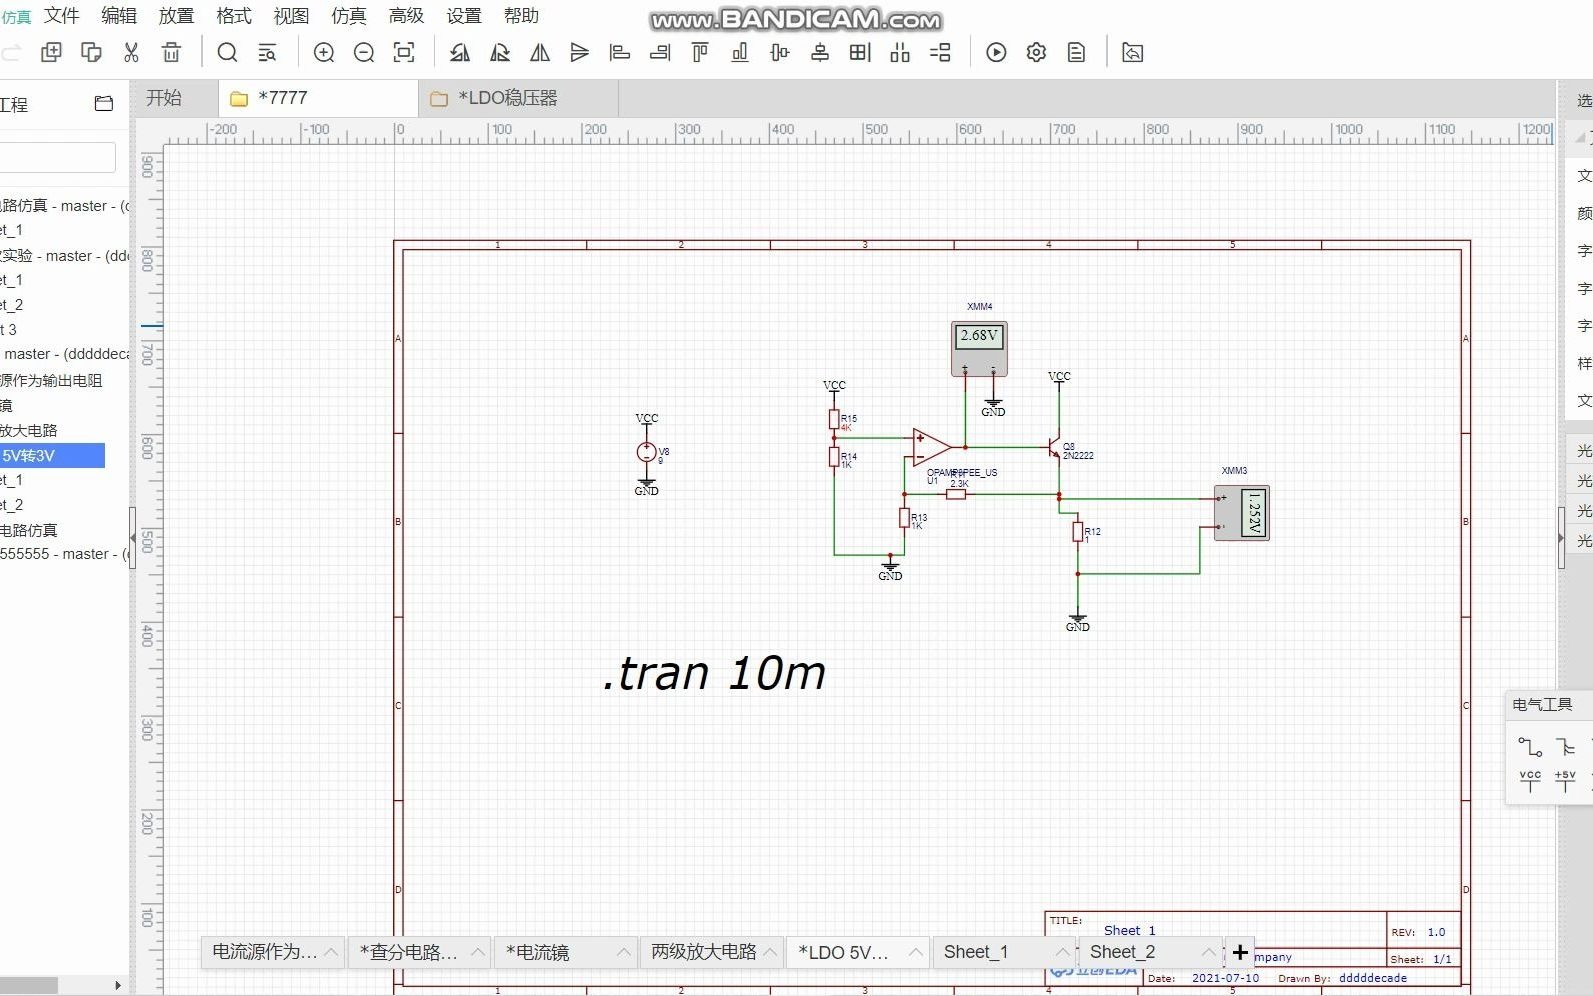This screenshot has height=996, width=1593.
Task: Select the .tran 10m text on canvas
Action: tap(714, 673)
